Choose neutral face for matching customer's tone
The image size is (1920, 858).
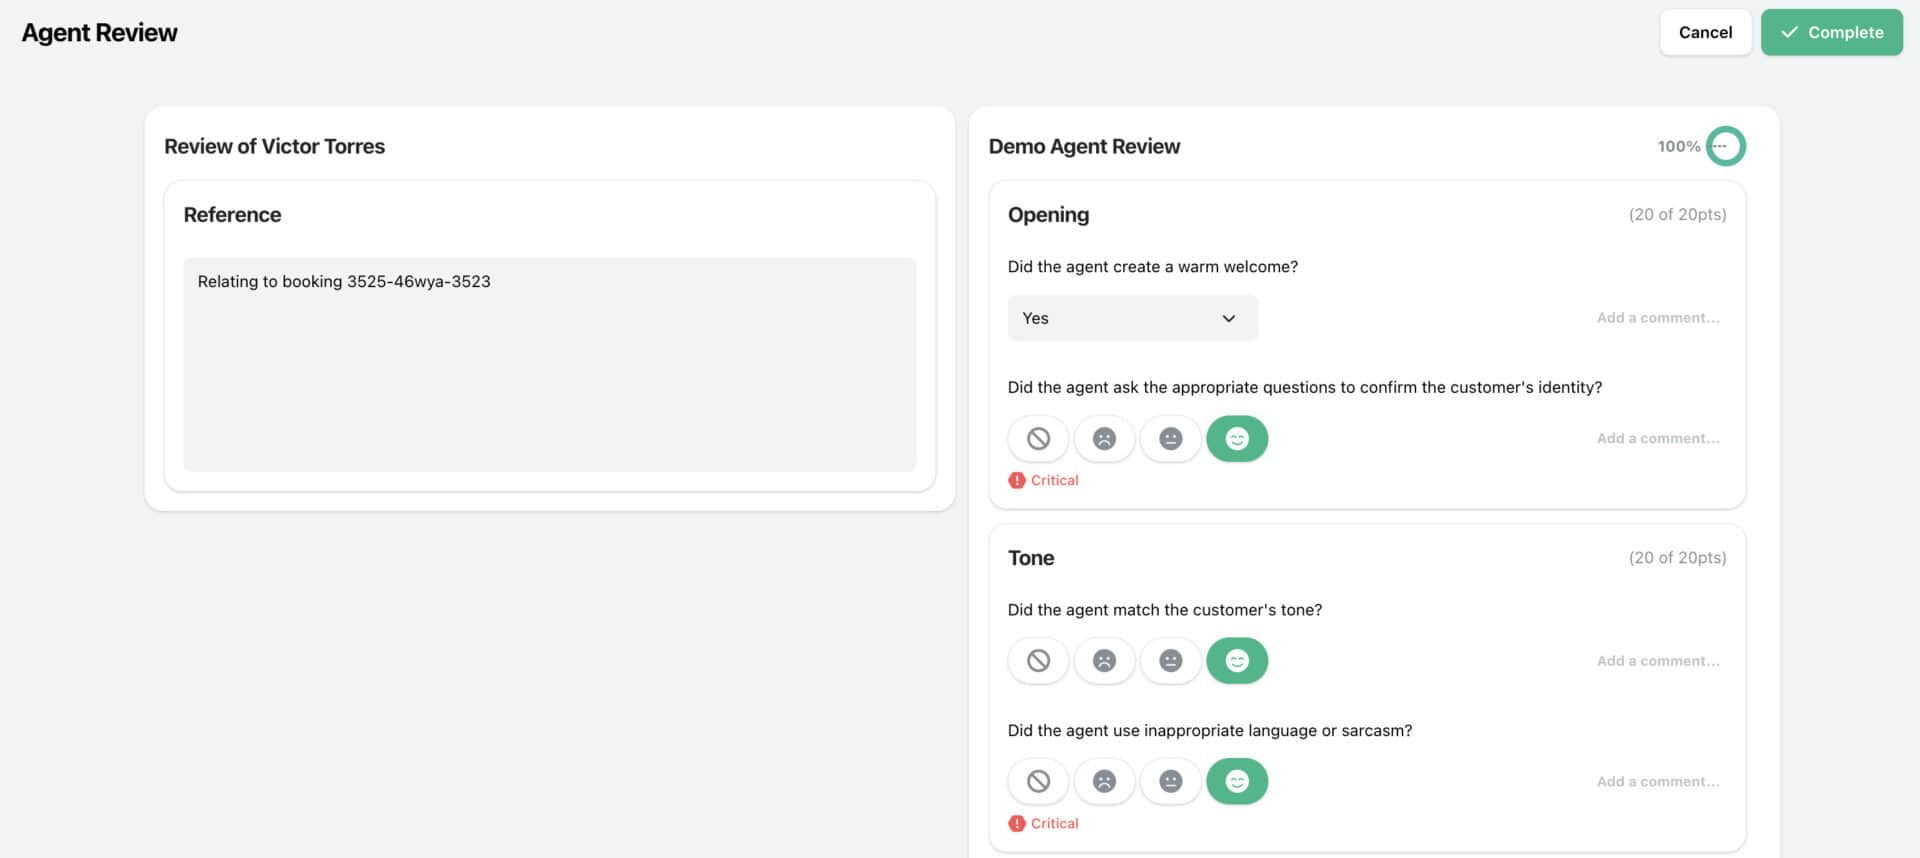1170,661
